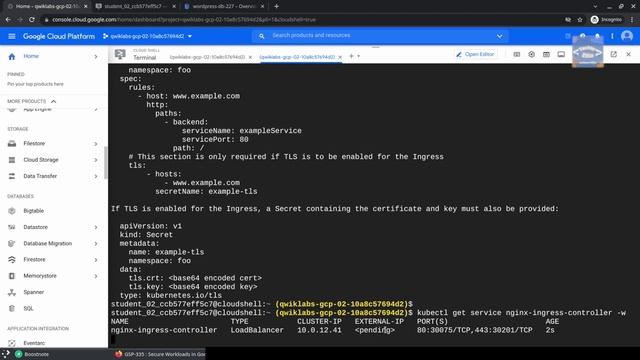Open the console more options menu
This screenshot has width=640, height=360.
click(612, 36)
